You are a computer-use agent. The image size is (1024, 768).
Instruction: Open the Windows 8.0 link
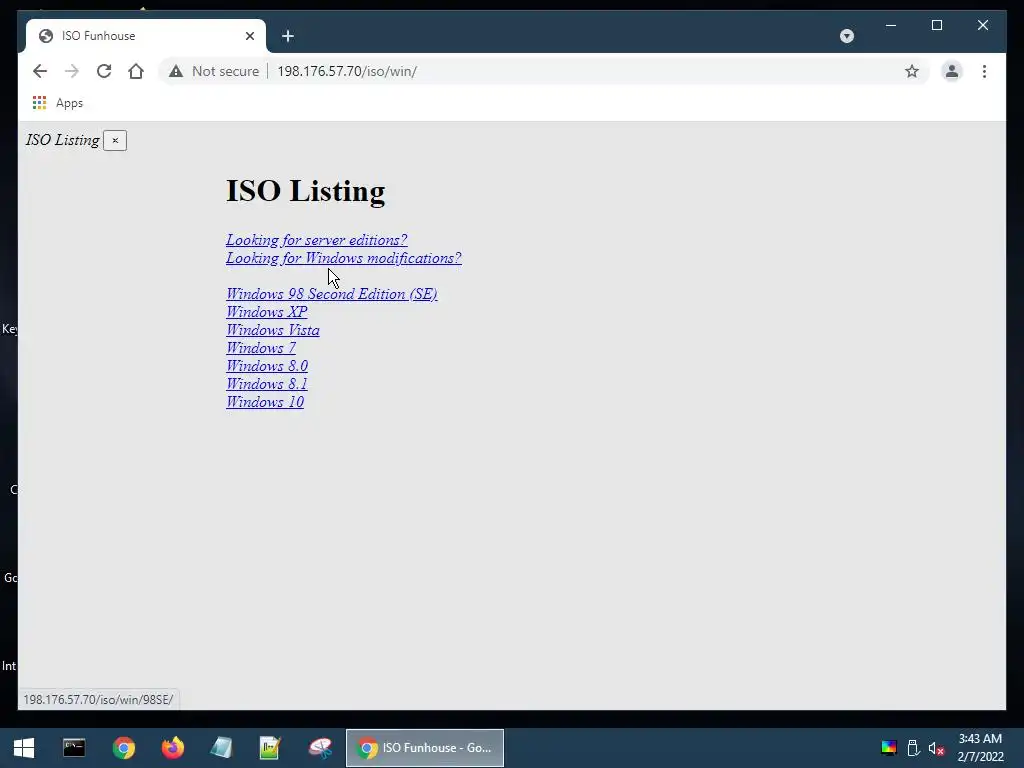point(266,366)
